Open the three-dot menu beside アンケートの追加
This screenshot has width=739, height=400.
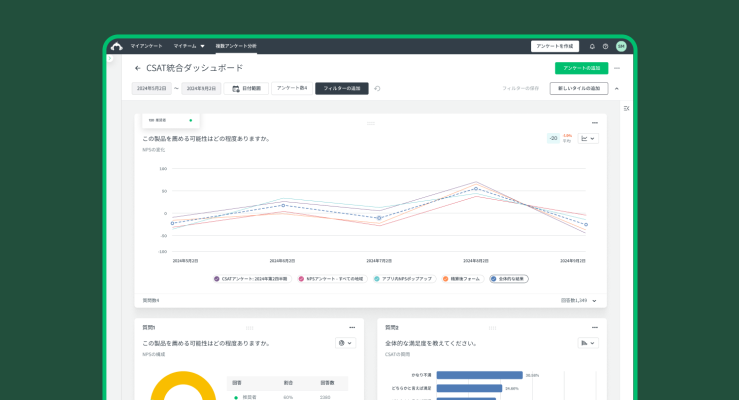pos(617,68)
